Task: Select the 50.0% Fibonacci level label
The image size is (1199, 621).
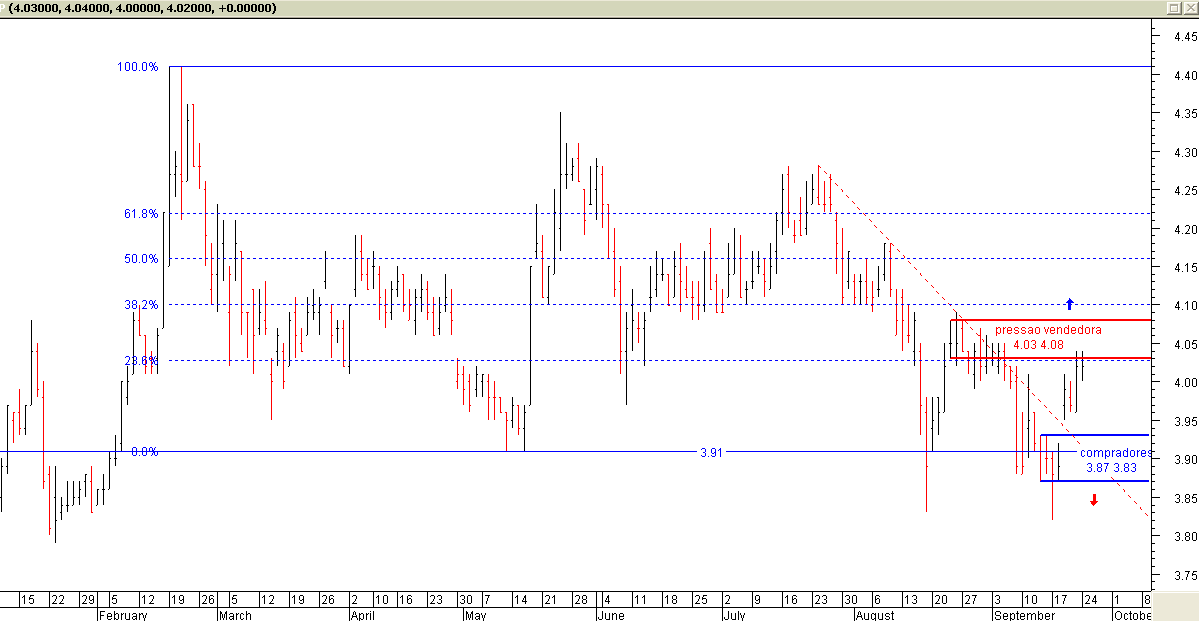Action: tap(141, 258)
